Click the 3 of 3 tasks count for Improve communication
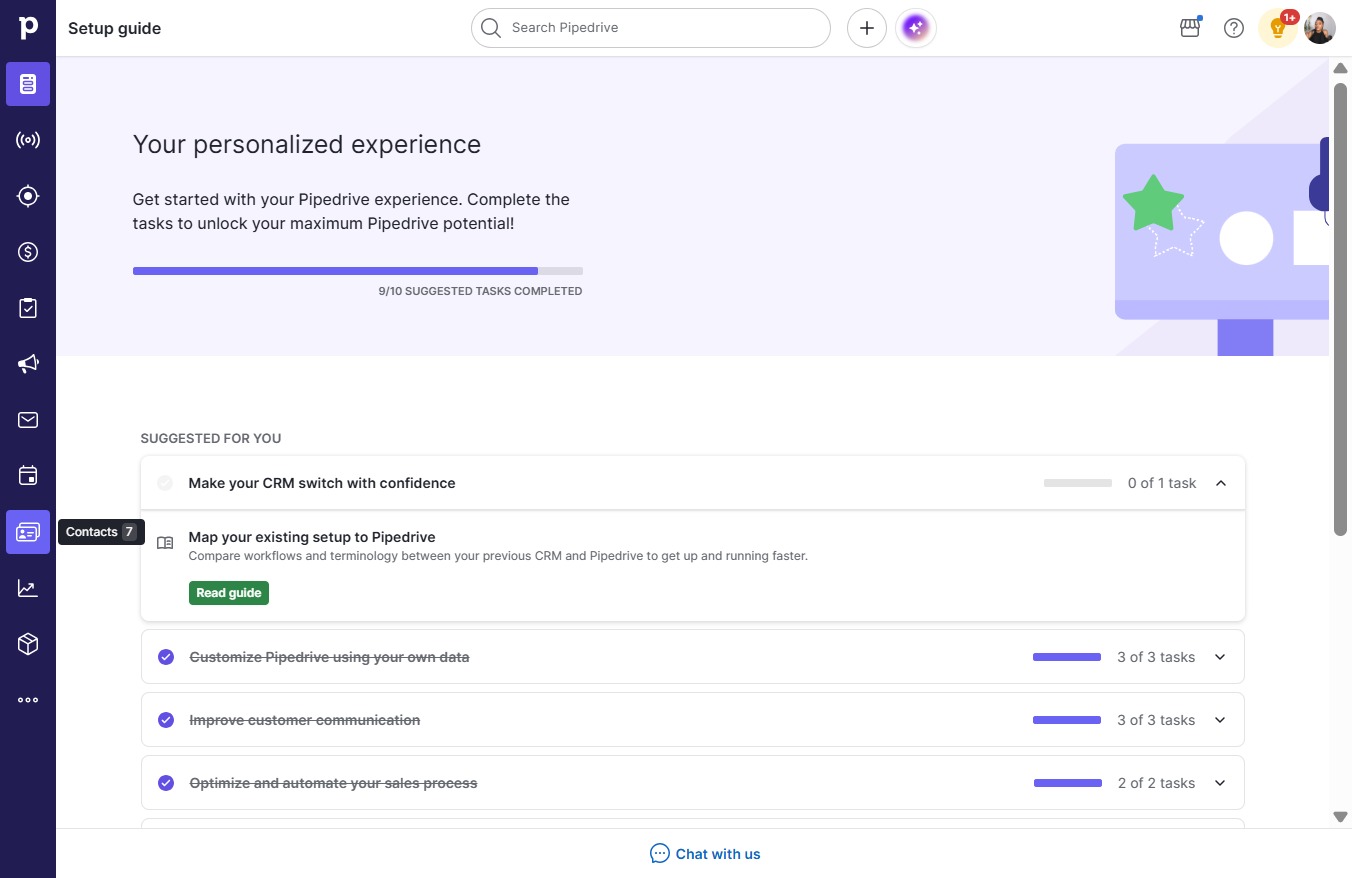This screenshot has height=878, width=1352. 1156,720
